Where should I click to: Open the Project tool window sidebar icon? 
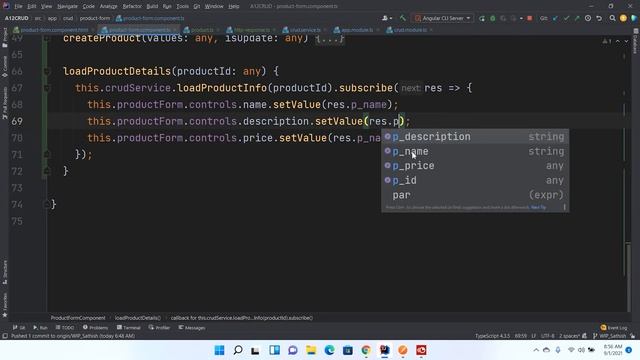click(x=5, y=38)
